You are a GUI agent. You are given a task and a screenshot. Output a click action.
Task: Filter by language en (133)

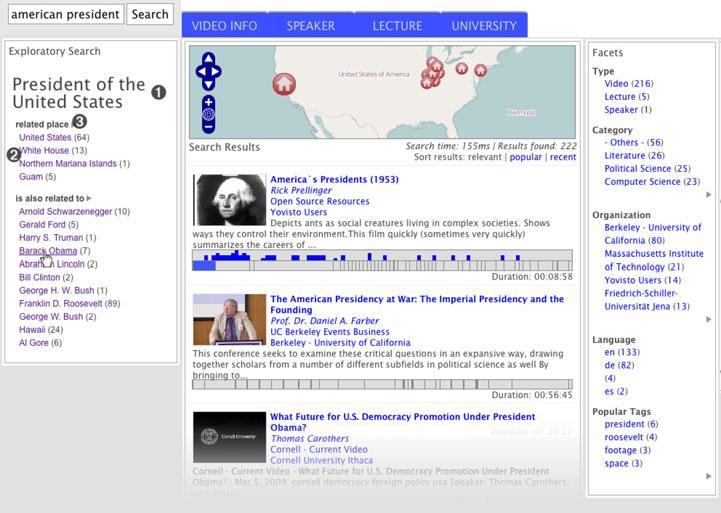point(622,352)
